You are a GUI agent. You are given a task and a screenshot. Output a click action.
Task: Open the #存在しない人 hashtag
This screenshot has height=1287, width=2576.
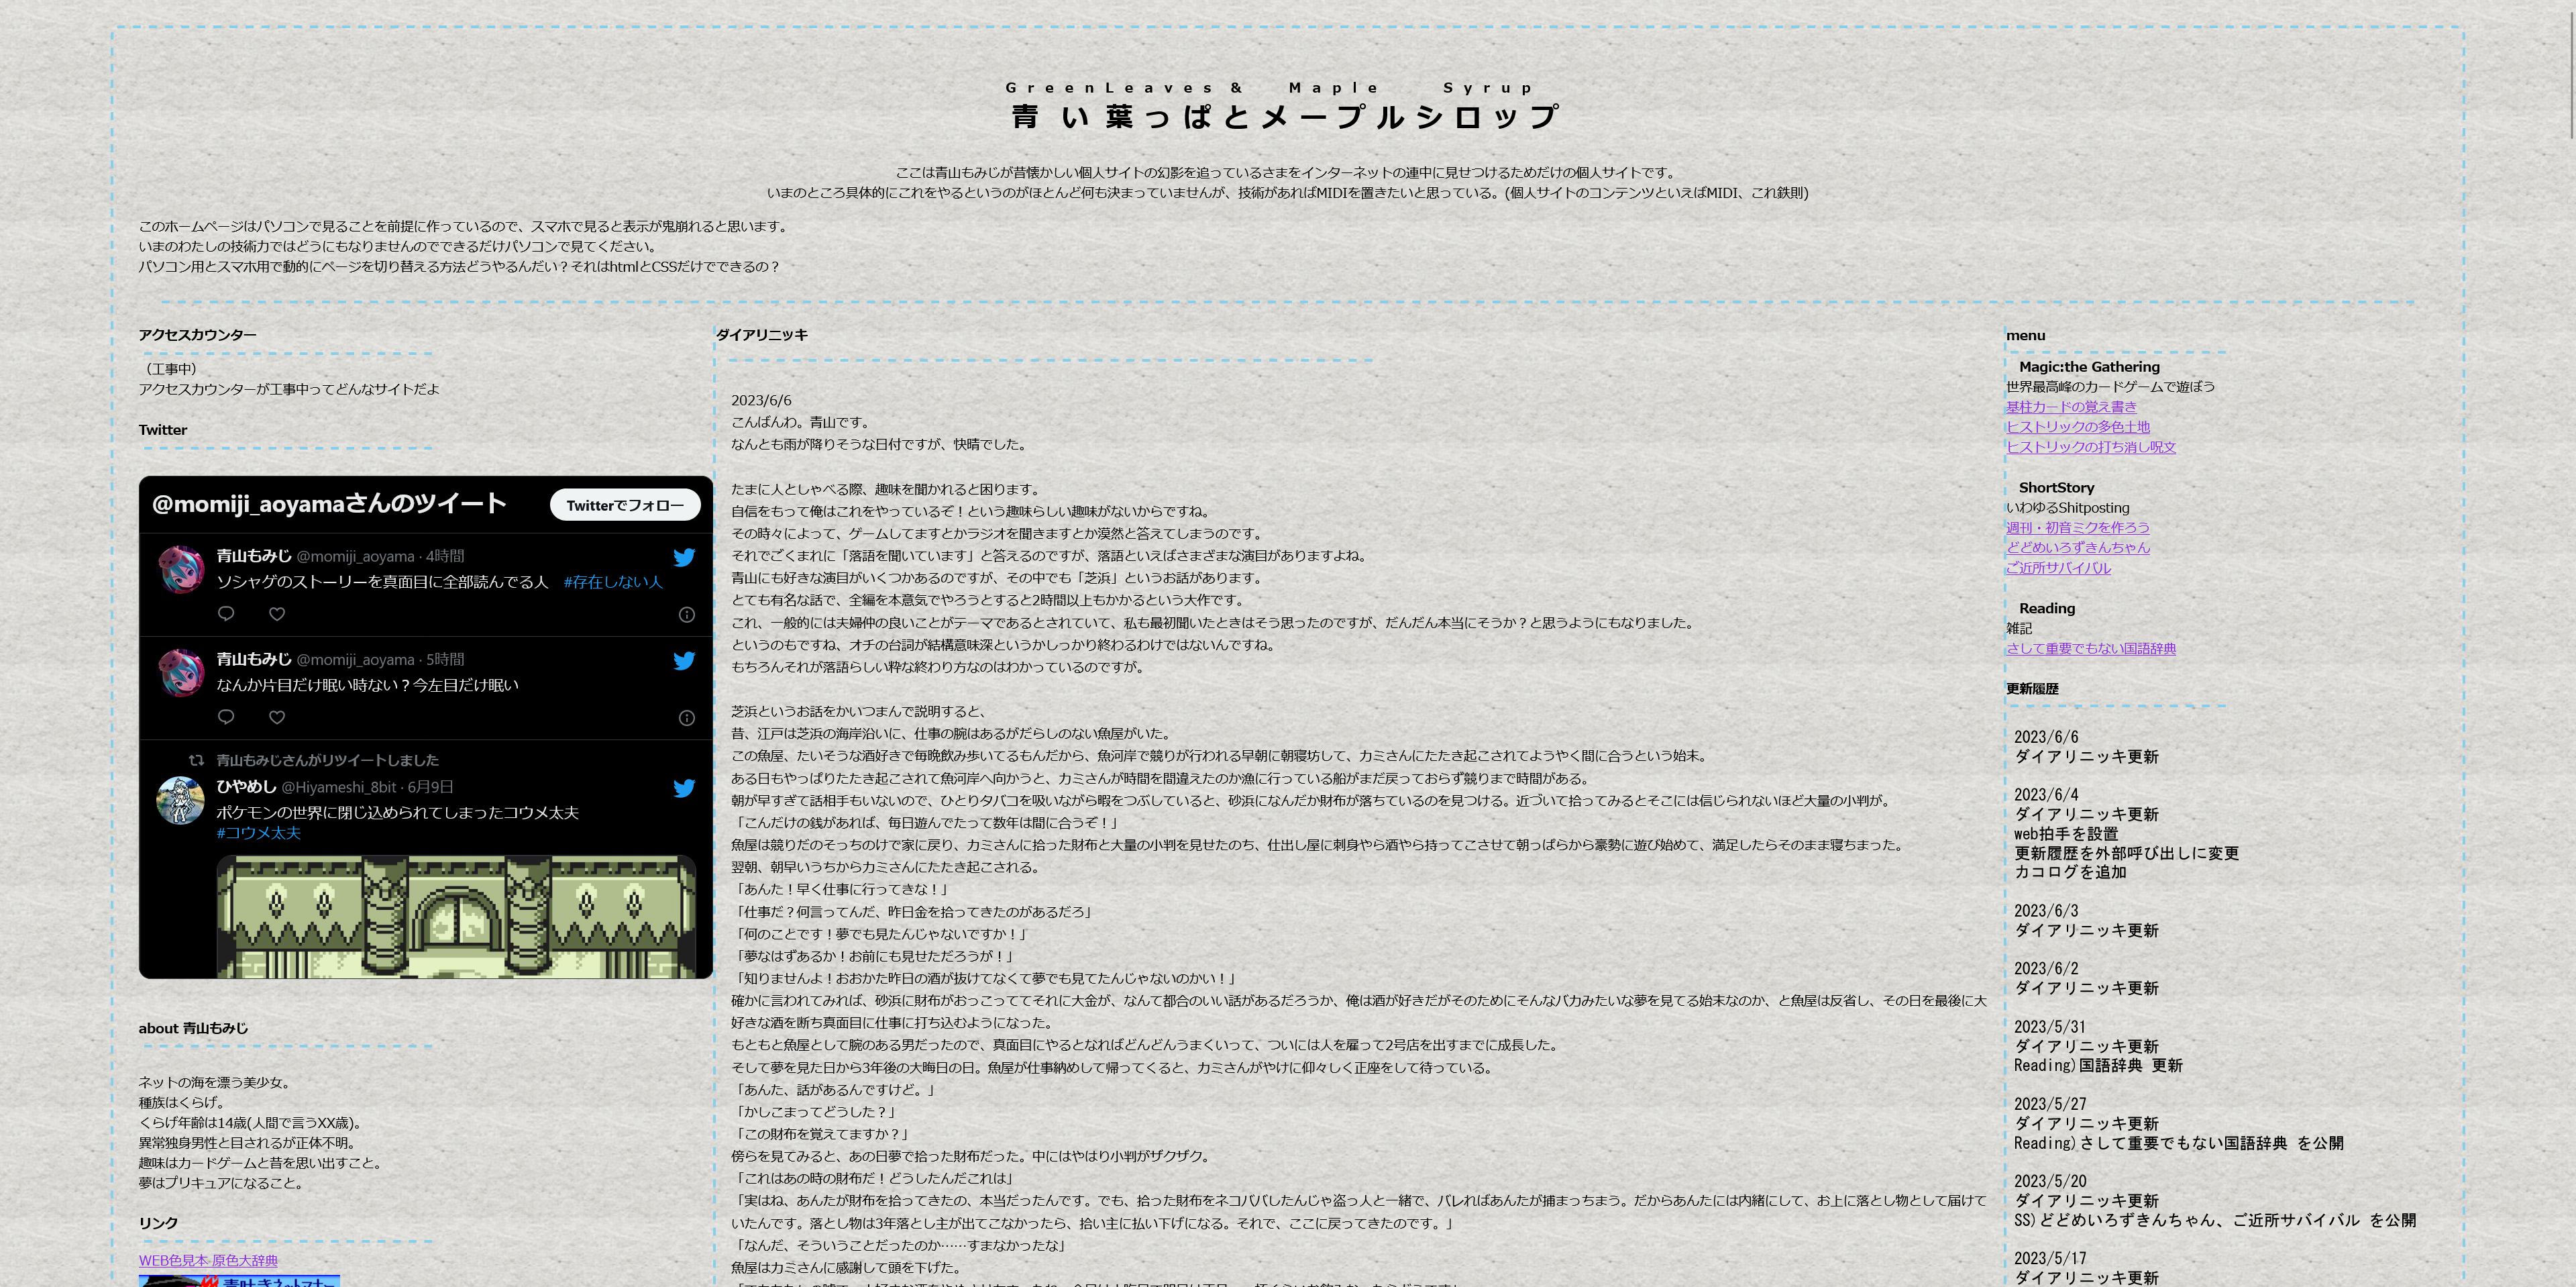612,582
